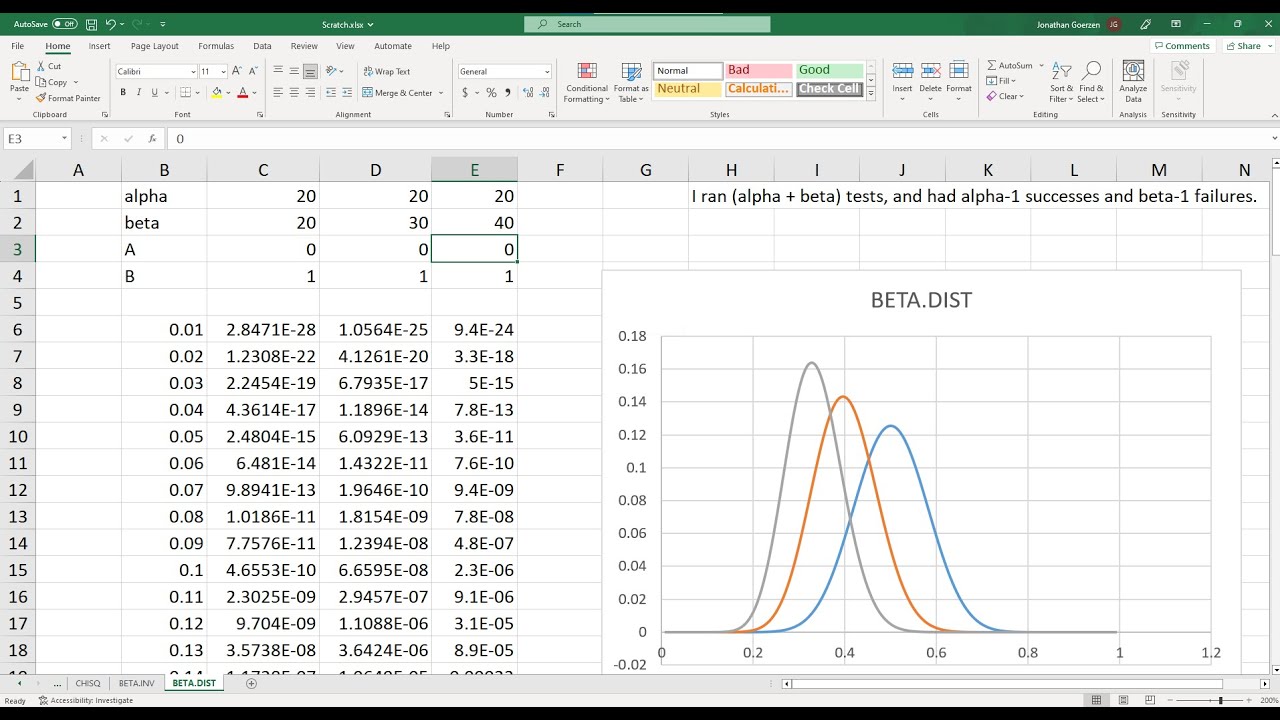Open the Page Layout ribbon tab
Image resolution: width=1280 pixels, height=720 pixels.
[154, 46]
